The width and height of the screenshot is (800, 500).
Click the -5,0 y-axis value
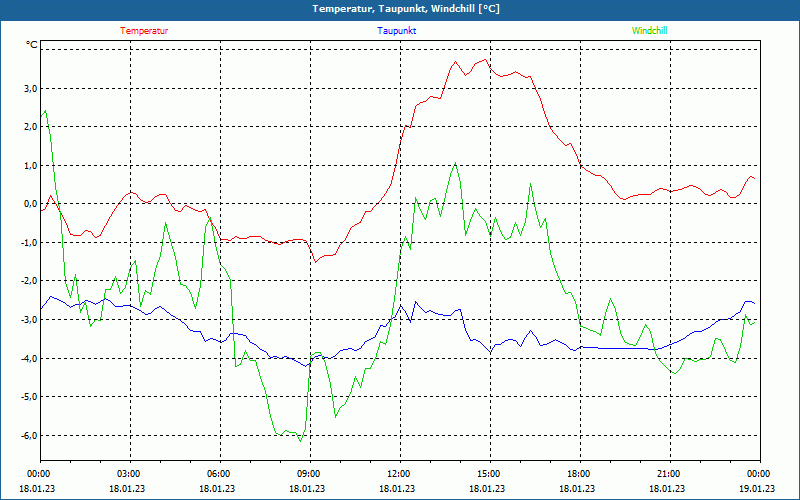[x=30, y=397]
